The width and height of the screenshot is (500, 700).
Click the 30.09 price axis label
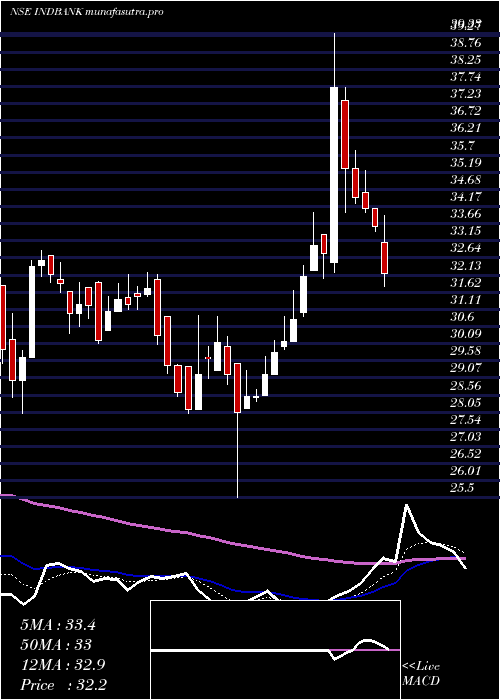(x=466, y=334)
